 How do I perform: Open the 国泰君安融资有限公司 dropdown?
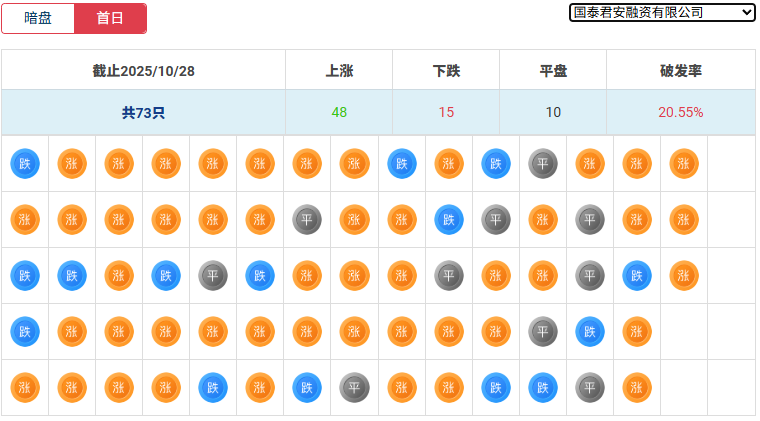click(x=662, y=12)
